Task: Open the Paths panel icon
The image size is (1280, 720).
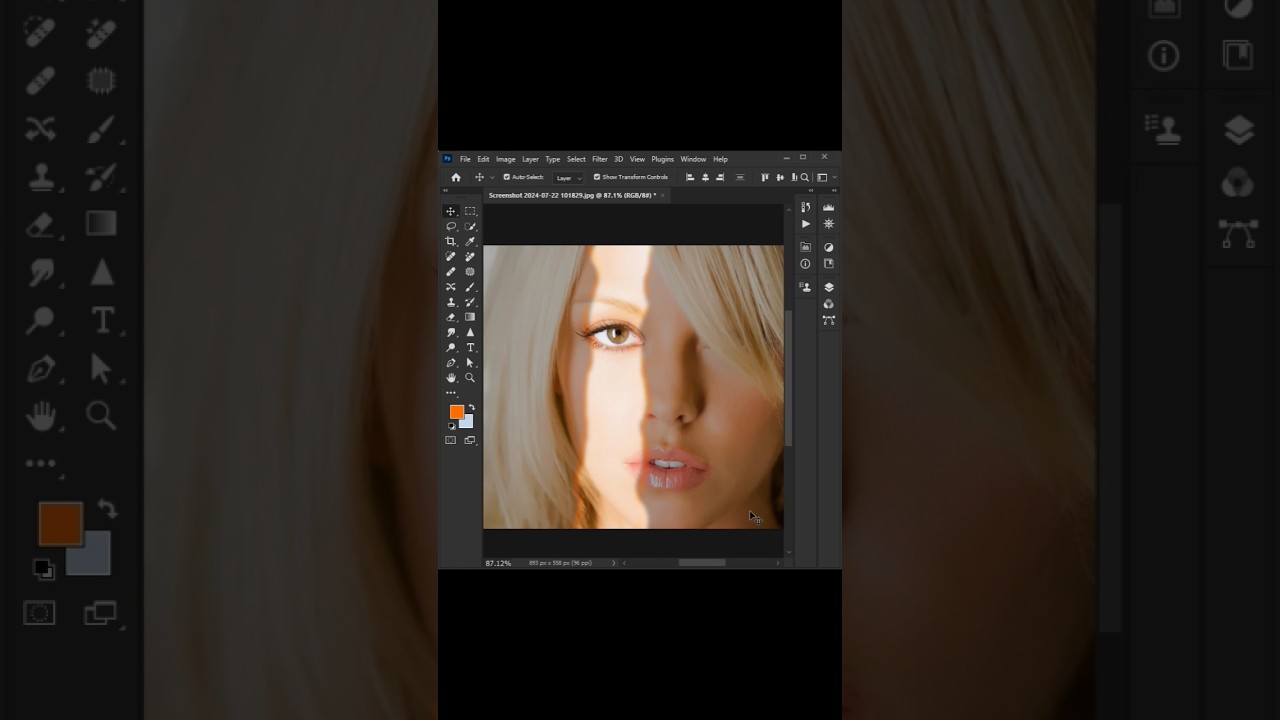Action: 829,320
